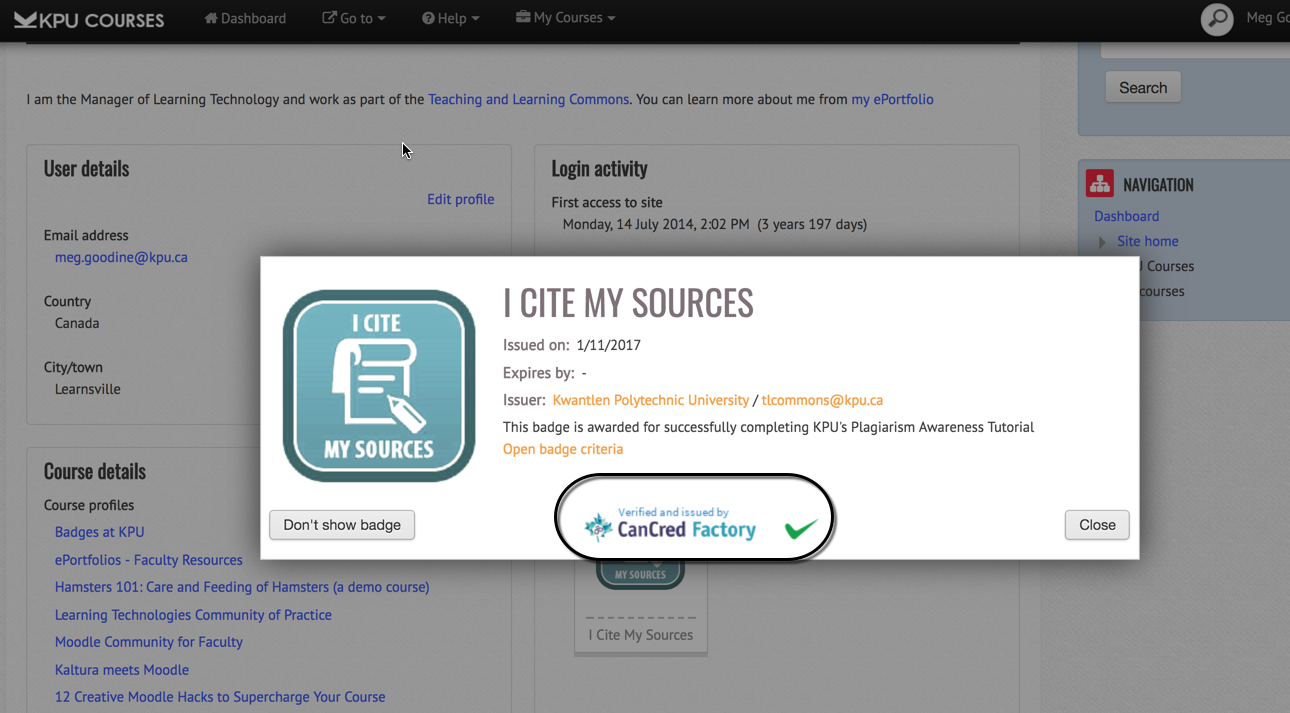Click the Edit profile link

(x=460, y=199)
